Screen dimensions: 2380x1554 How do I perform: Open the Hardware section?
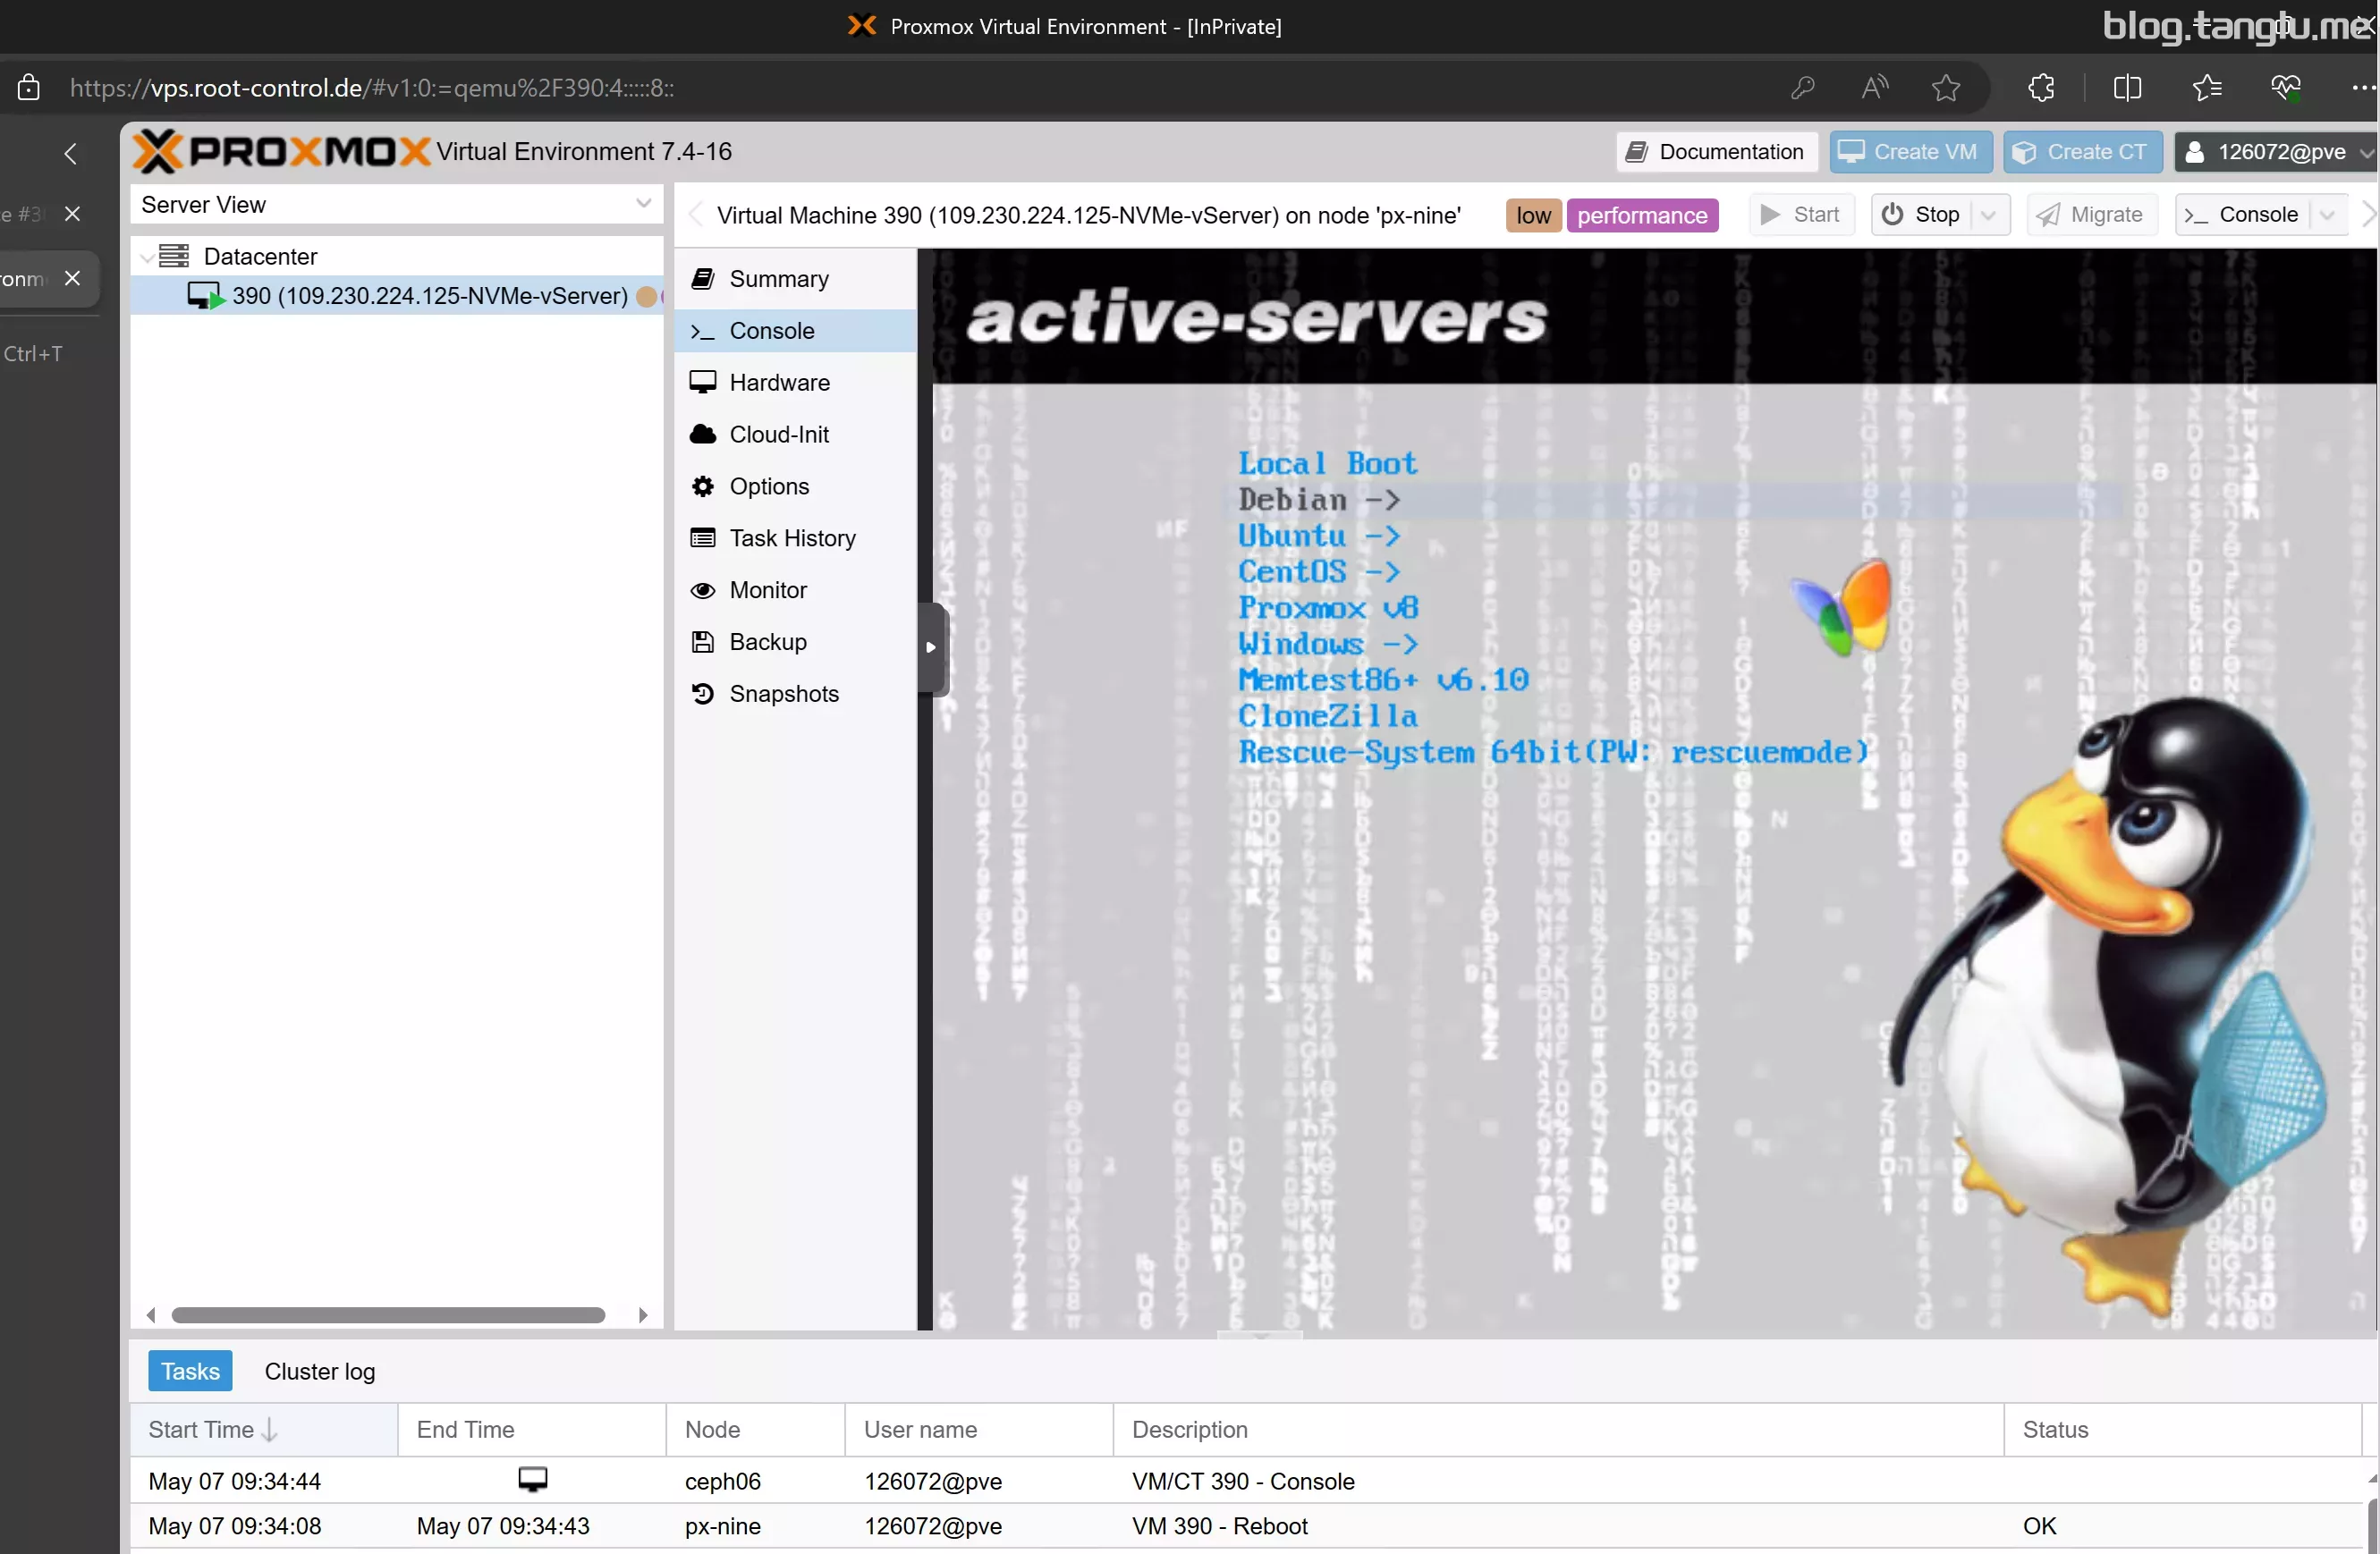pyautogui.click(x=778, y=383)
